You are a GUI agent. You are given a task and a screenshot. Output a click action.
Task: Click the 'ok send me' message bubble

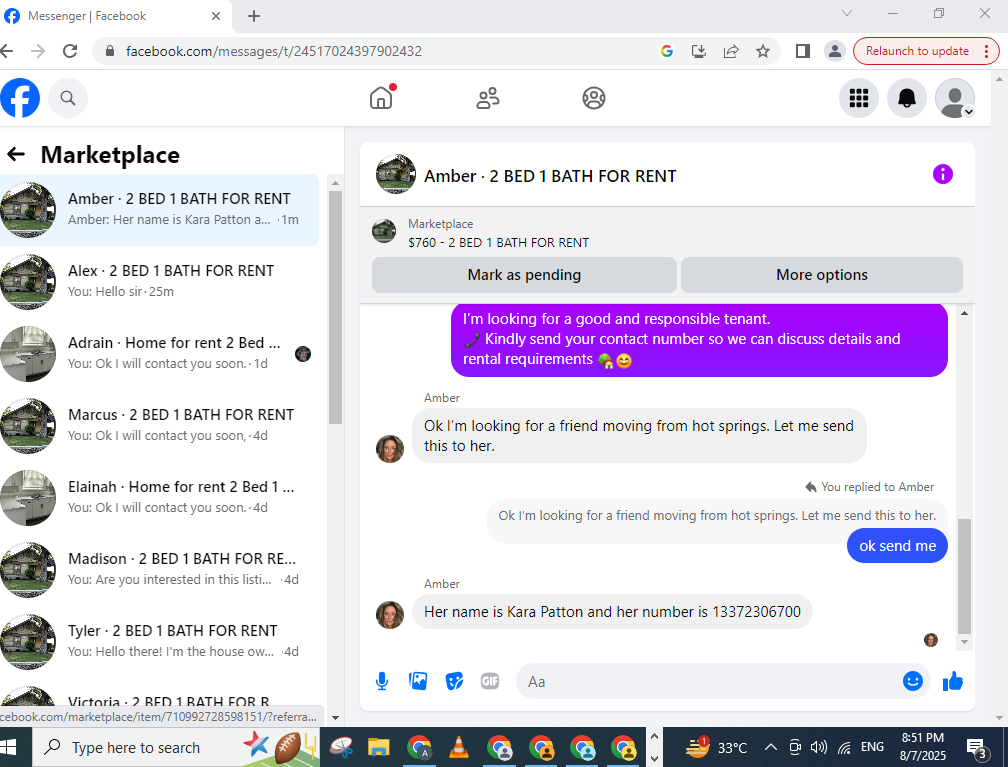[897, 546]
